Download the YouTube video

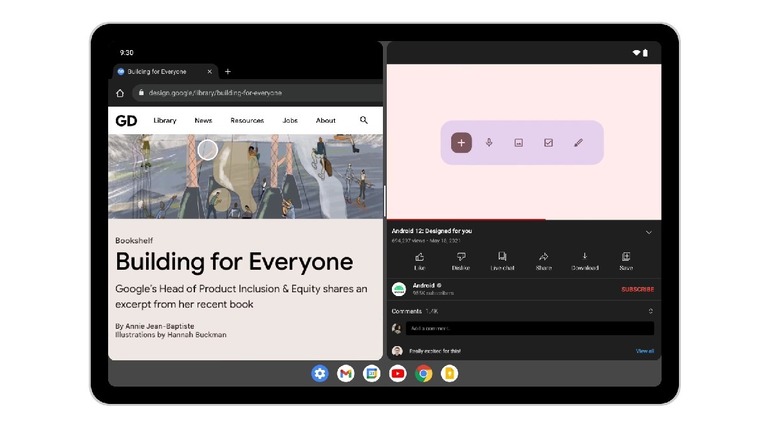point(585,261)
